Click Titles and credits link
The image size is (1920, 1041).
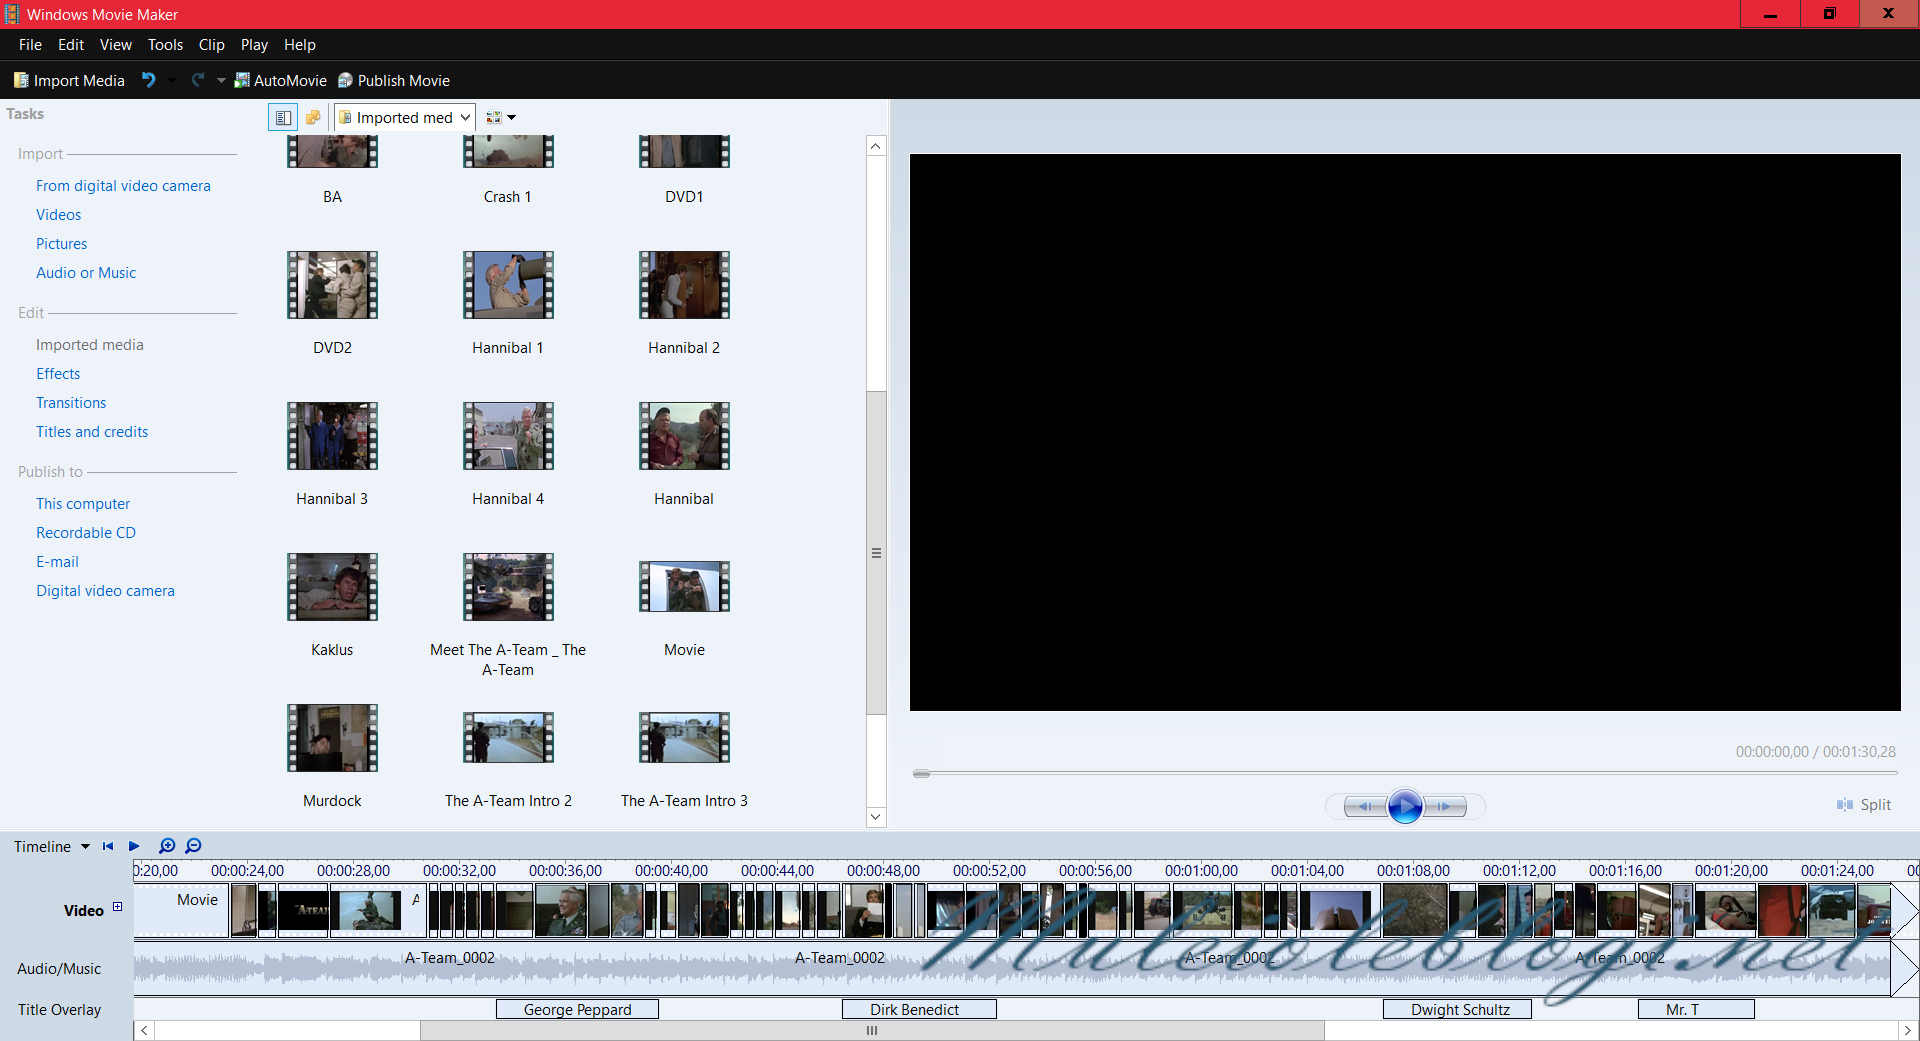(92, 432)
